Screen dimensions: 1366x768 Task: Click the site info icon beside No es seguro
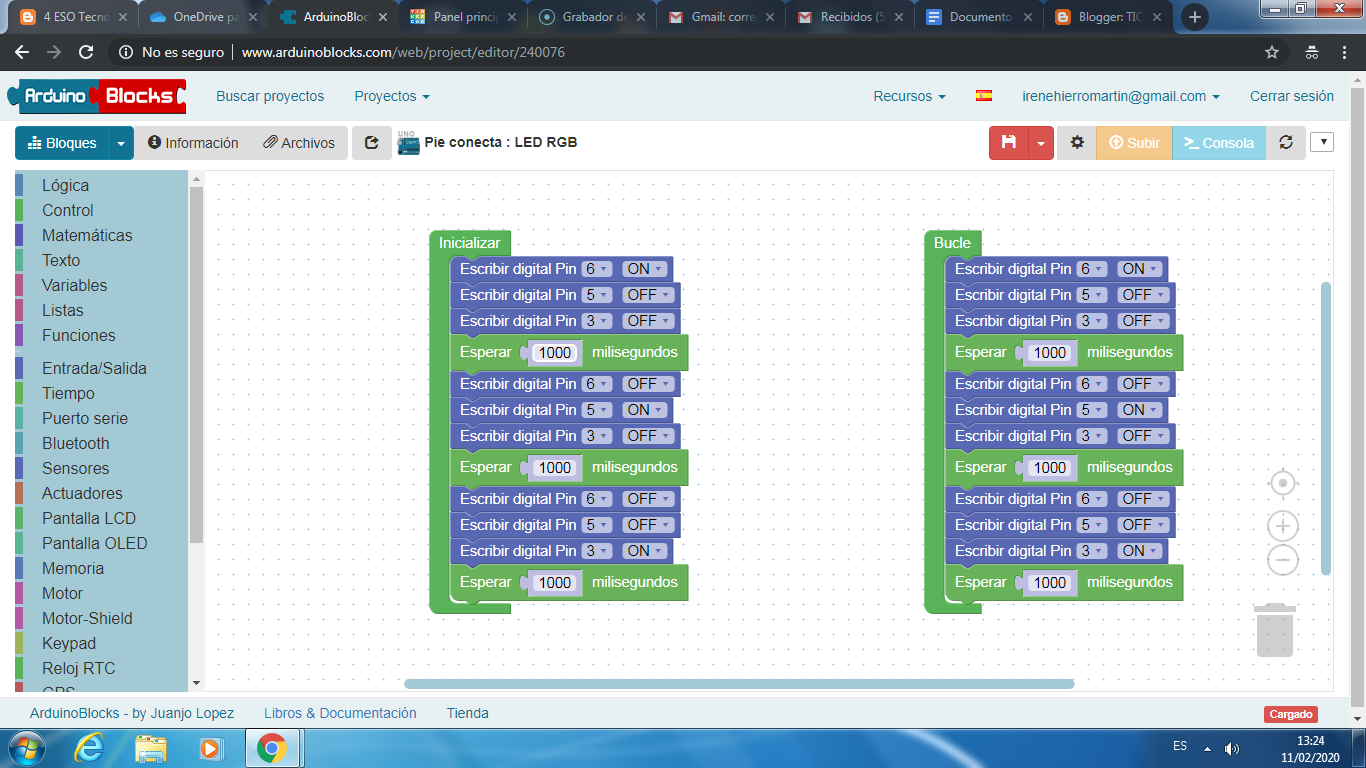[126, 52]
